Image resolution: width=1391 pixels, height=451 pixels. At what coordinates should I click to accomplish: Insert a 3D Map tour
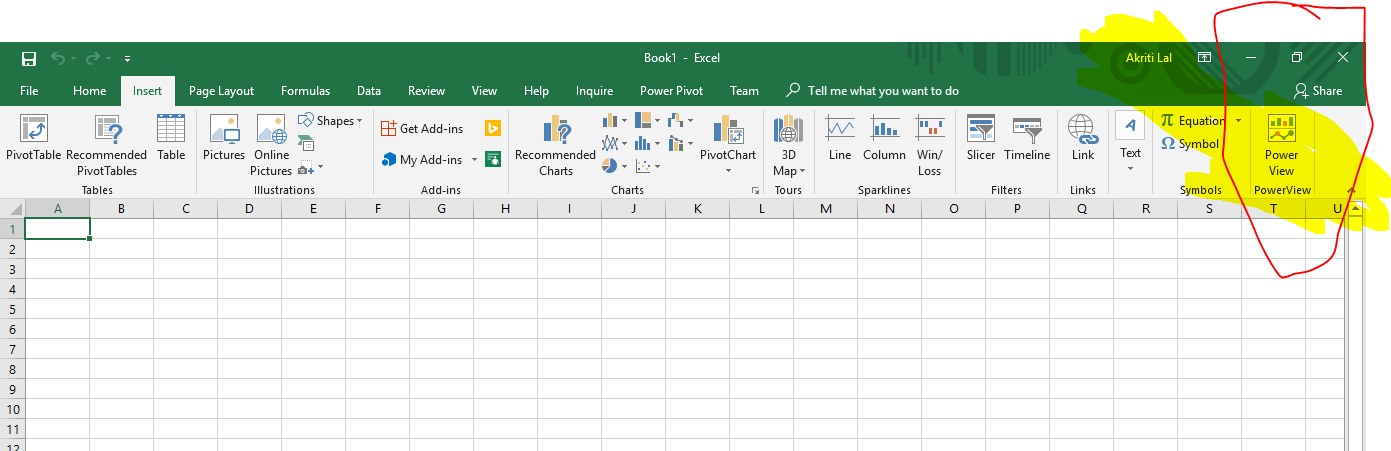point(788,146)
